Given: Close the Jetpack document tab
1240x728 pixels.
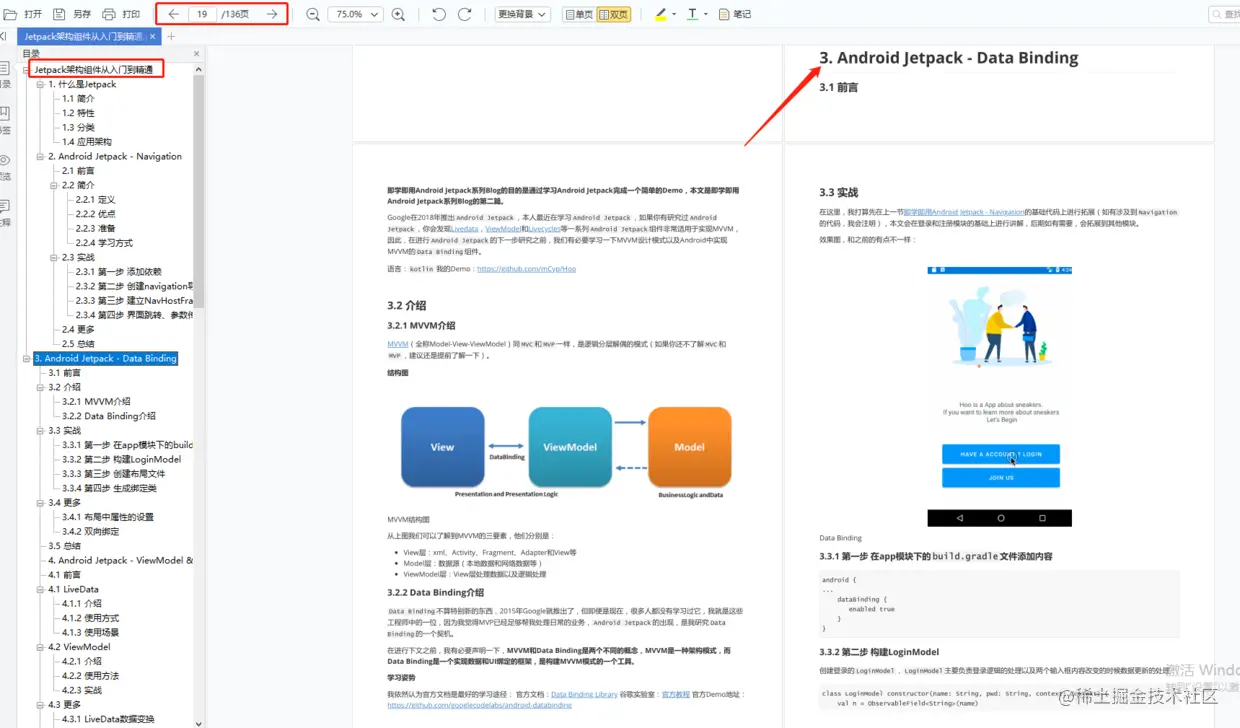Looking at the screenshot, I should coord(153,36).
